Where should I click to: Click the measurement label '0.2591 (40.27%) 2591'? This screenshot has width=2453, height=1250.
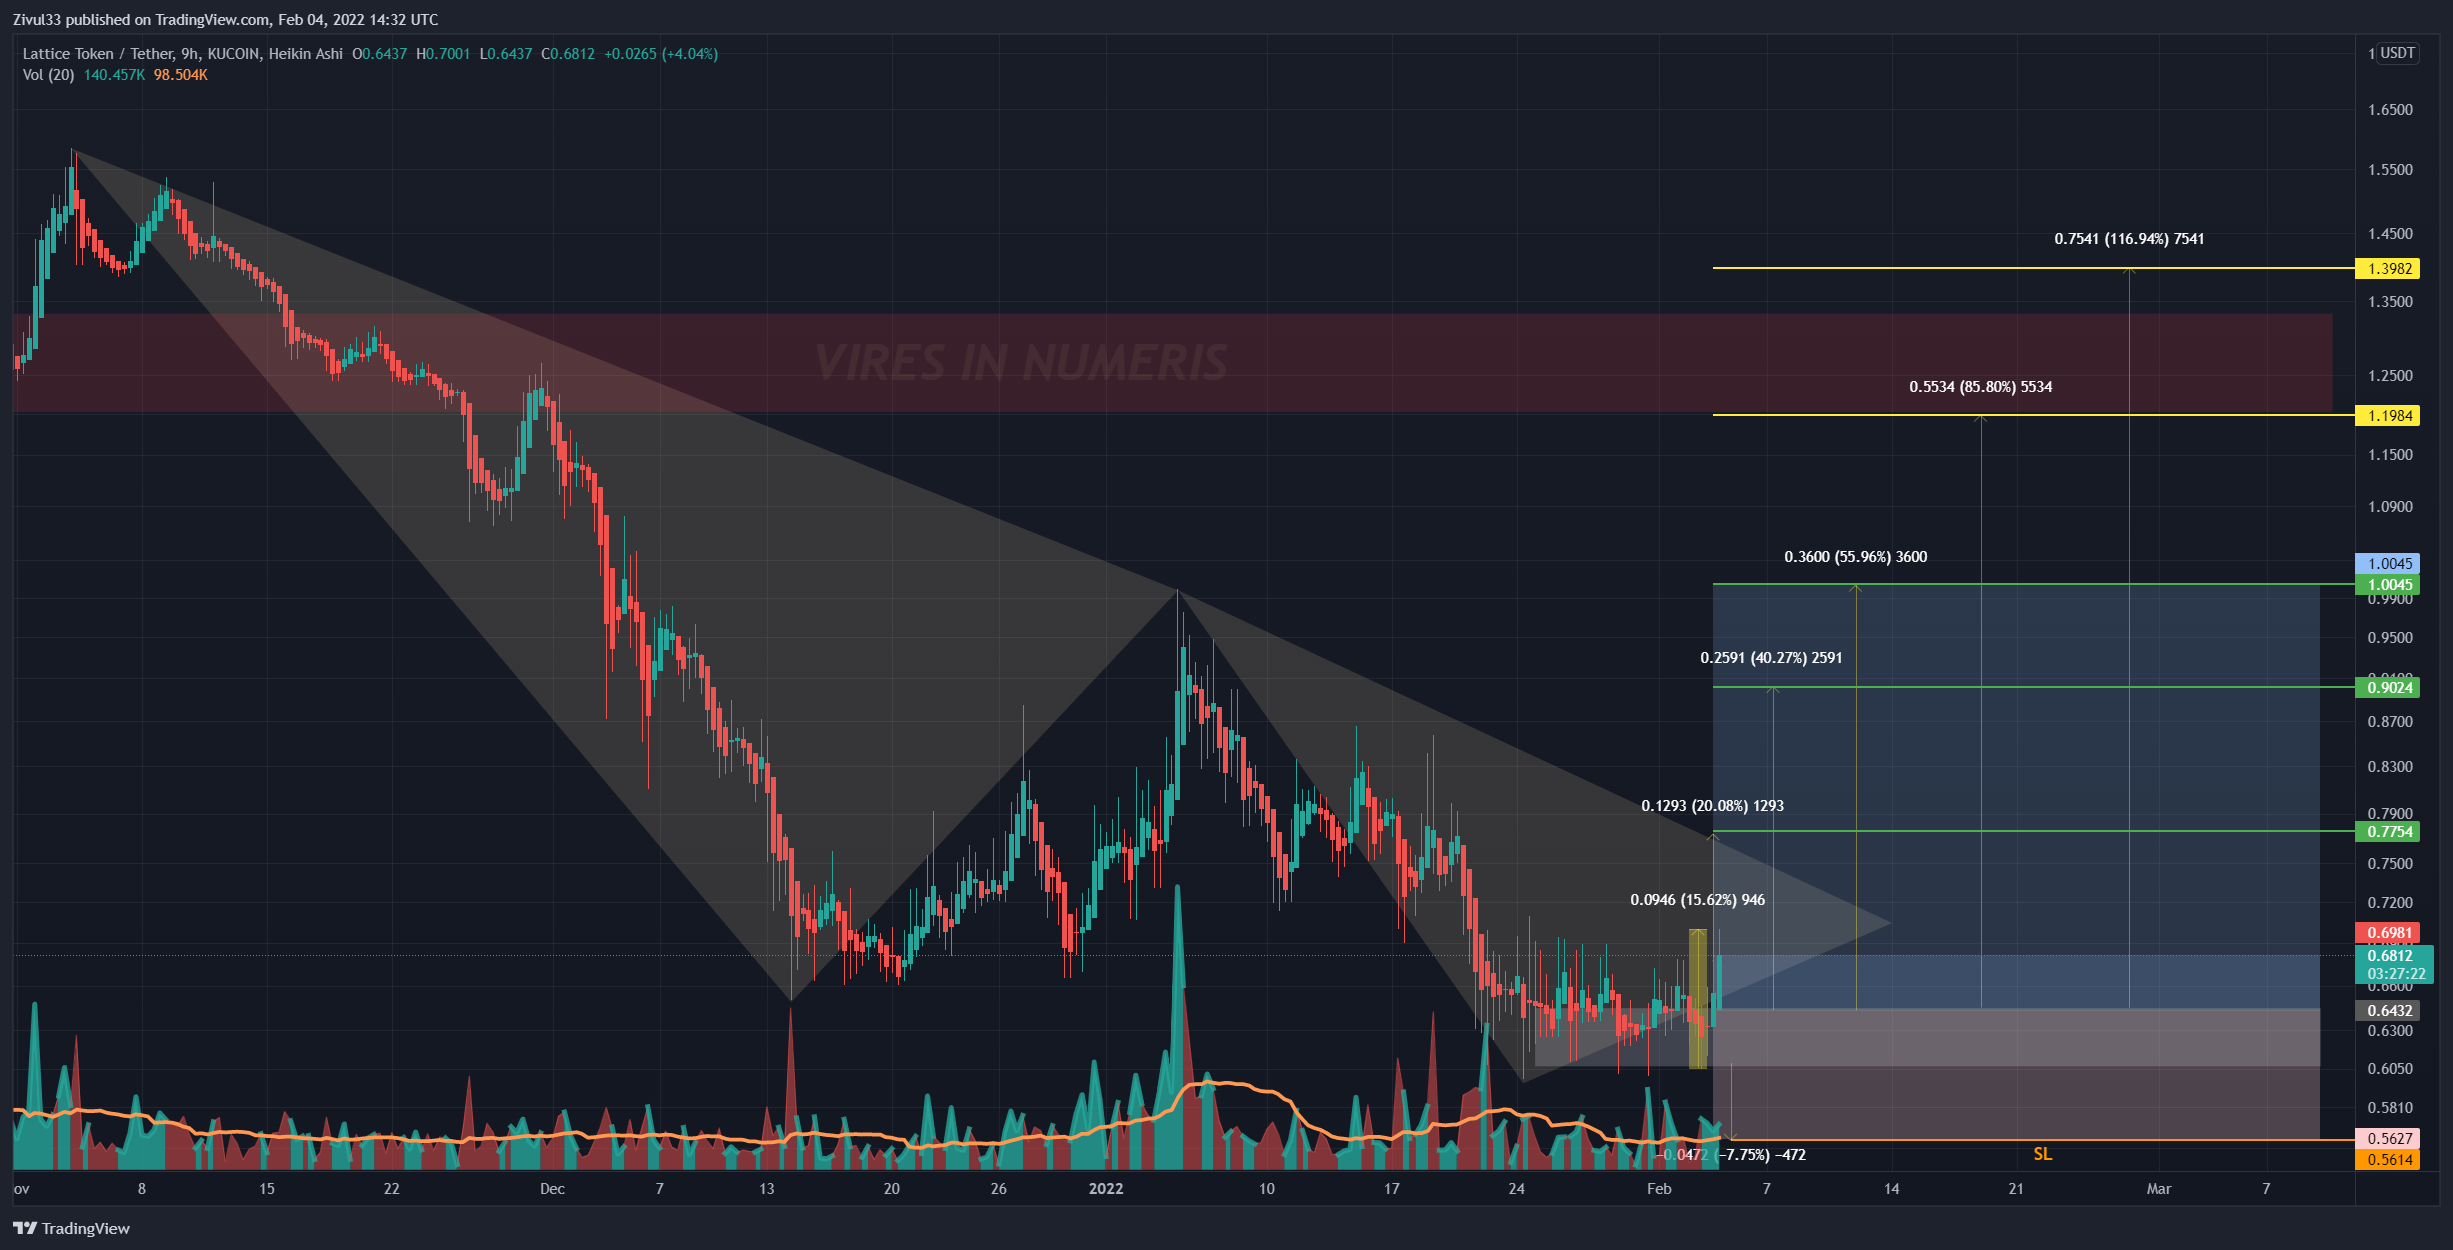pos(1771,658)
